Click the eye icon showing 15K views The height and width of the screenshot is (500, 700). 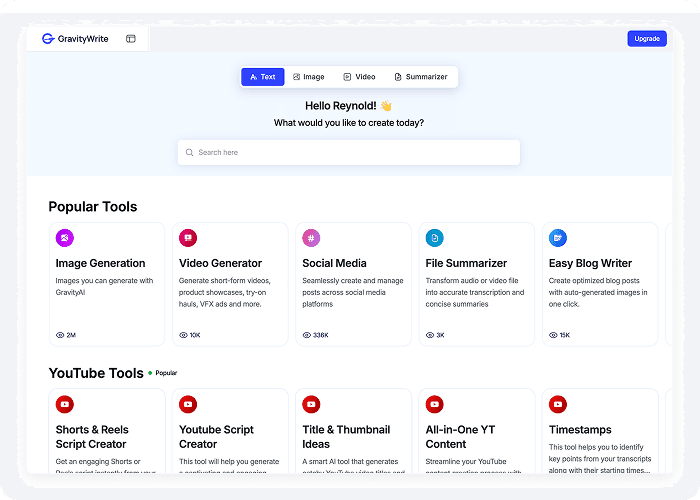pos(553,335)
